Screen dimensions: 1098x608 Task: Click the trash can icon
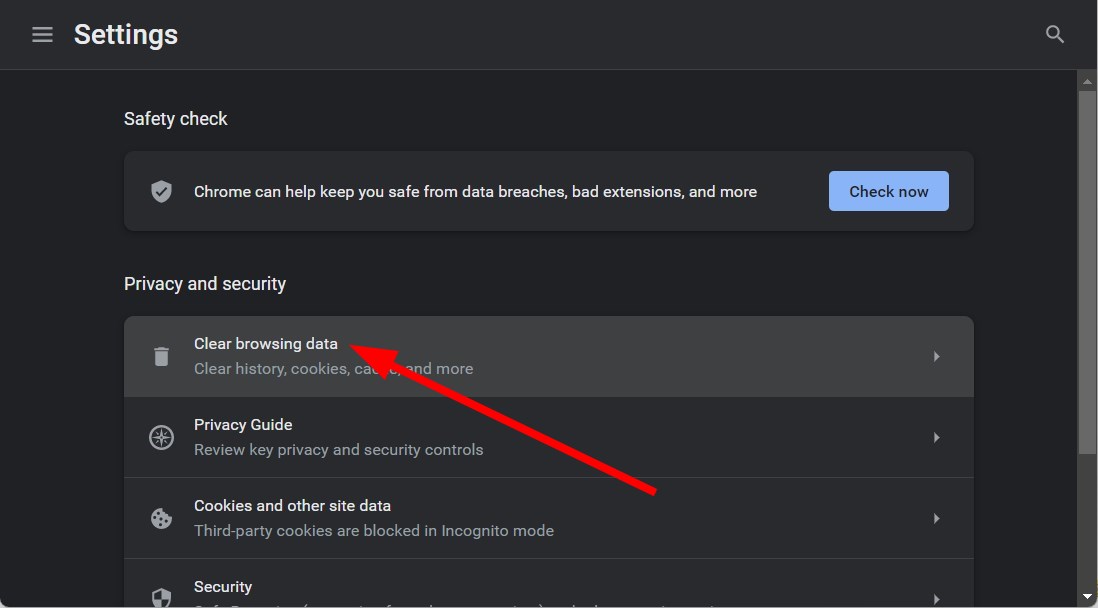click(161, 356)
